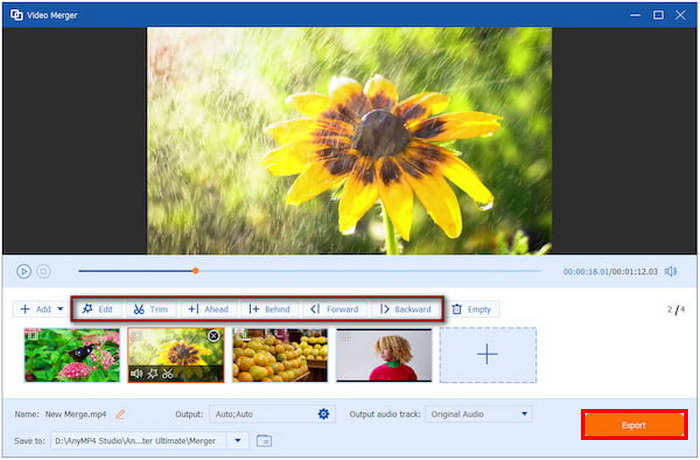700x460 pixels.
Task: Expand the Save to path dropdown
Action: (238, 441)
